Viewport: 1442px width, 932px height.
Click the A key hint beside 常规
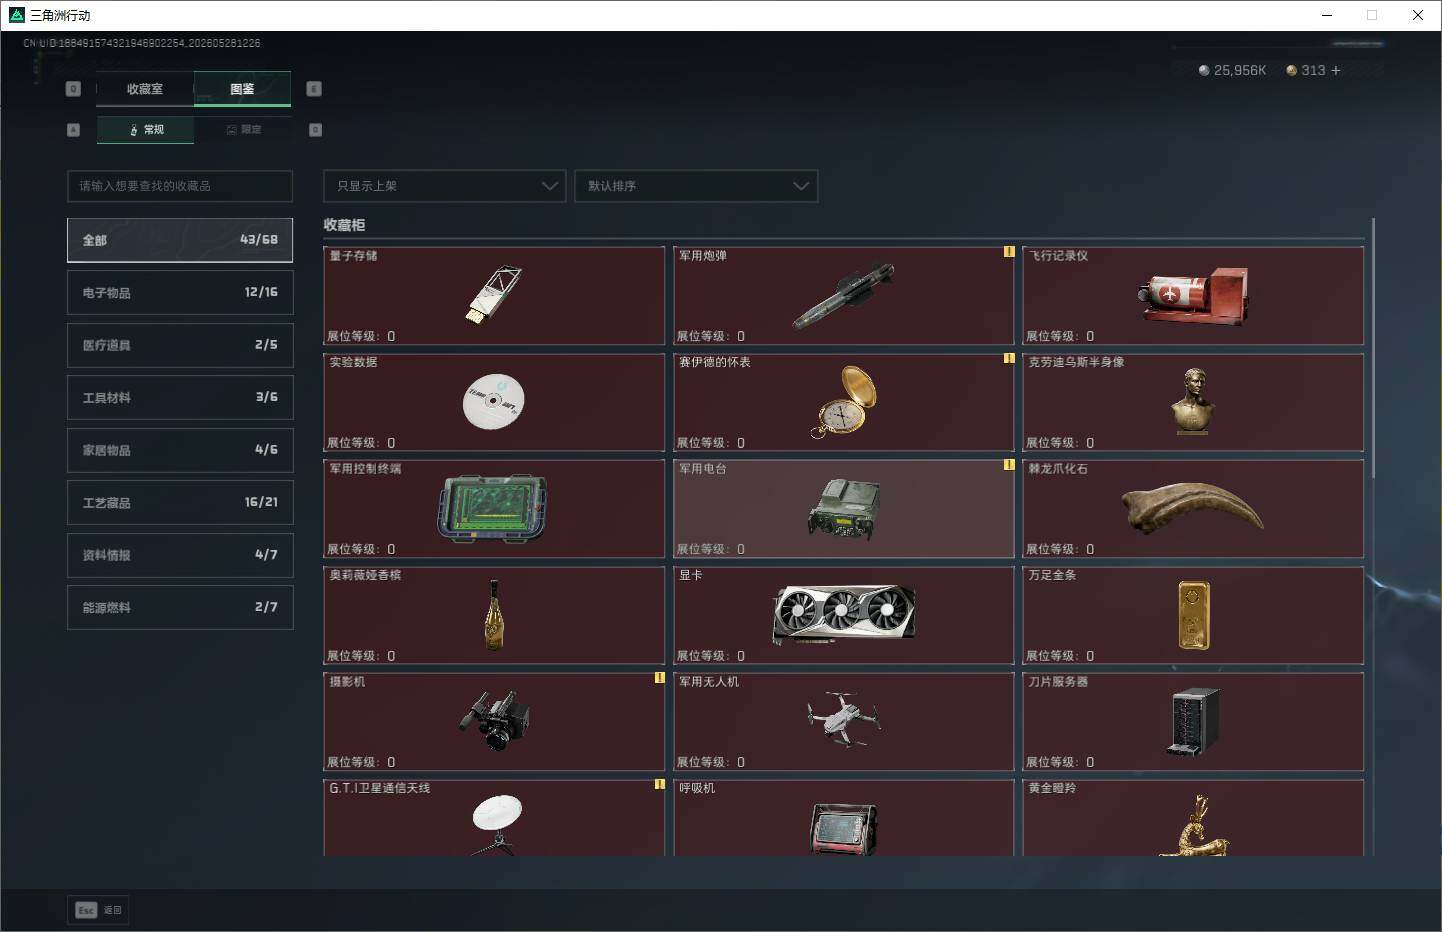pos(73,130)
